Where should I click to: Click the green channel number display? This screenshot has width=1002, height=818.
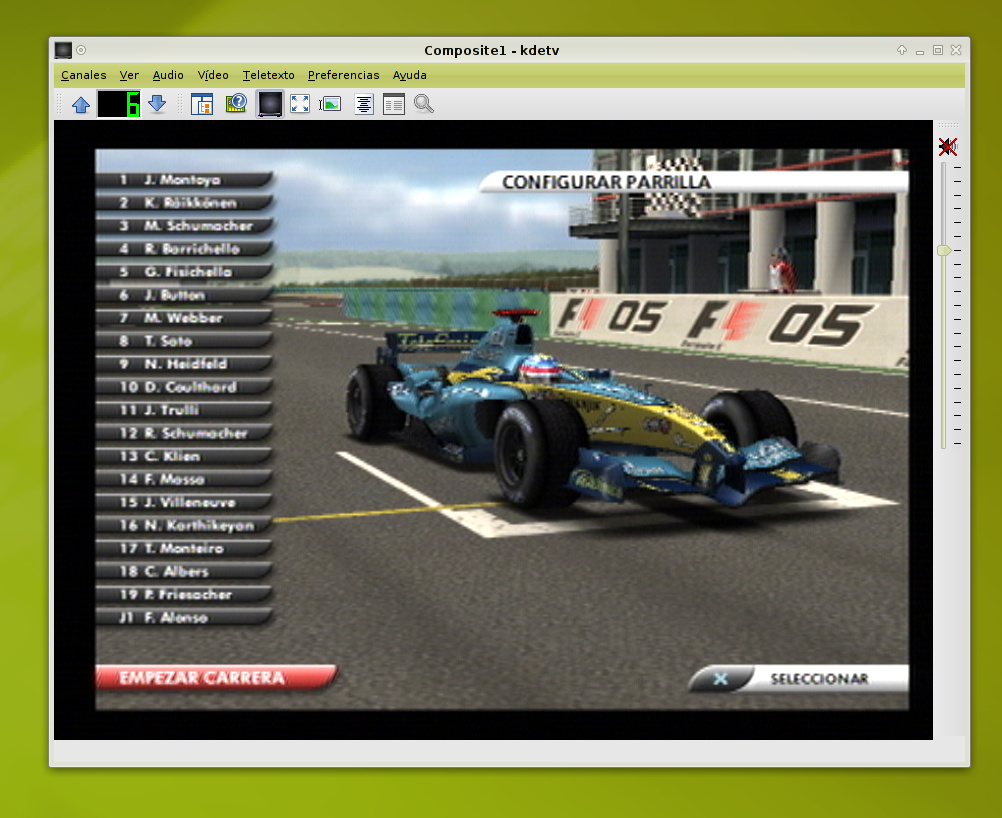pyautogui.click(x=119, y=104)
